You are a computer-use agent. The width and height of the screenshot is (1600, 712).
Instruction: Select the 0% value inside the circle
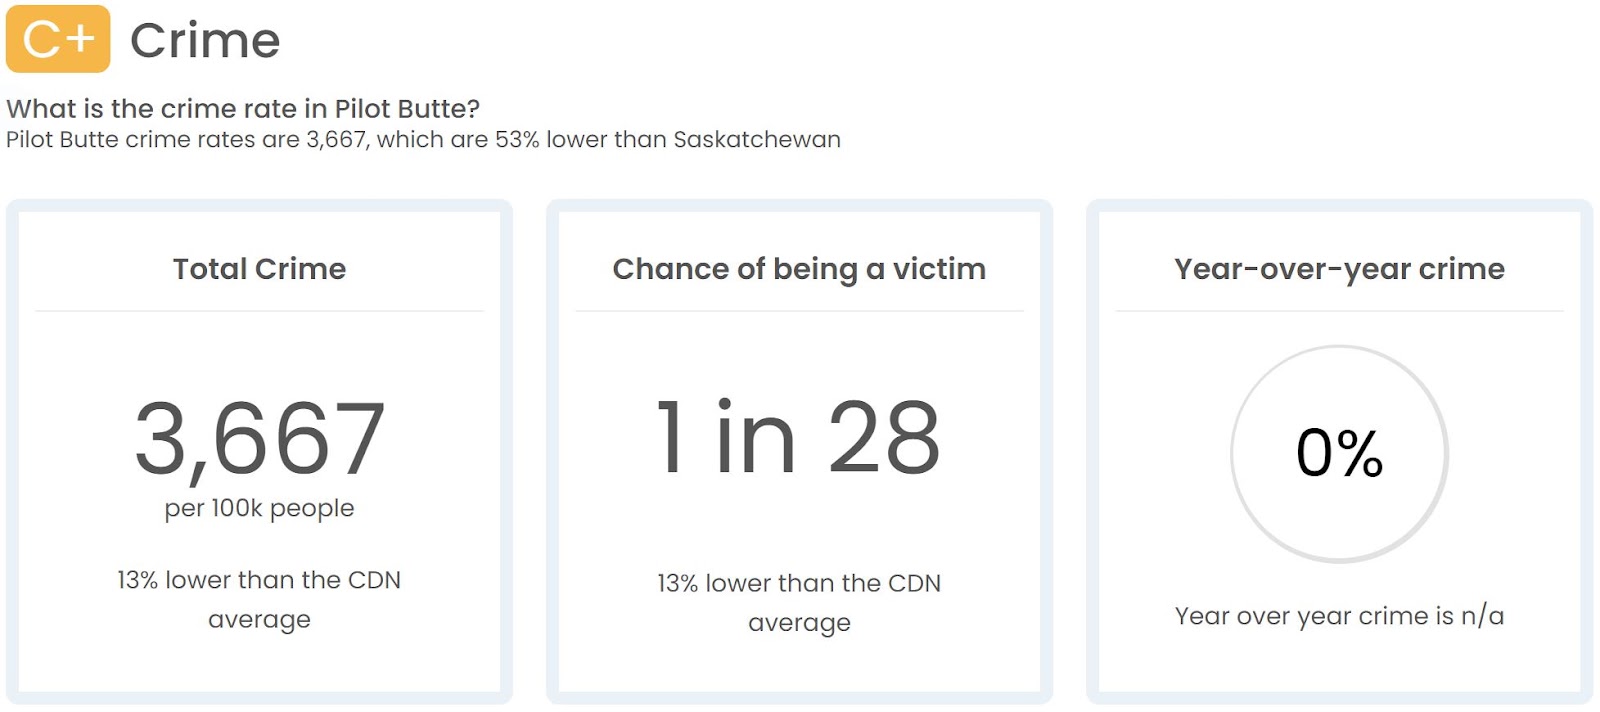coord(1339,453)
